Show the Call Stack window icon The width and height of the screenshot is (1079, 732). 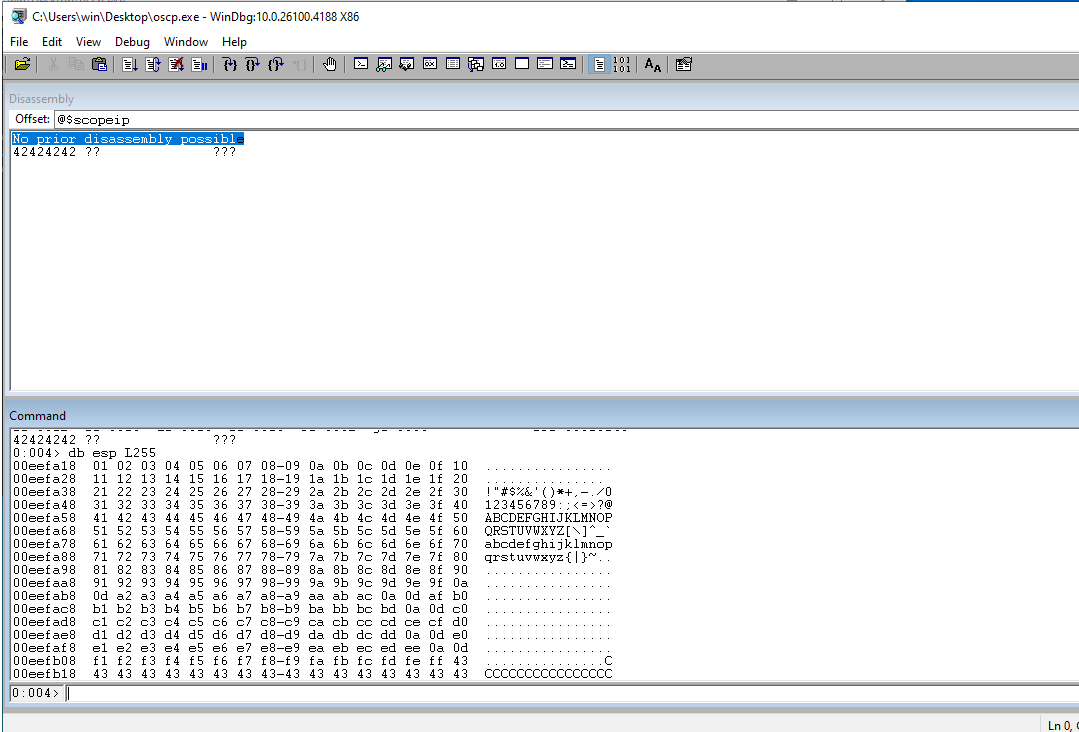pyautogui.click(x=476, y=65)
